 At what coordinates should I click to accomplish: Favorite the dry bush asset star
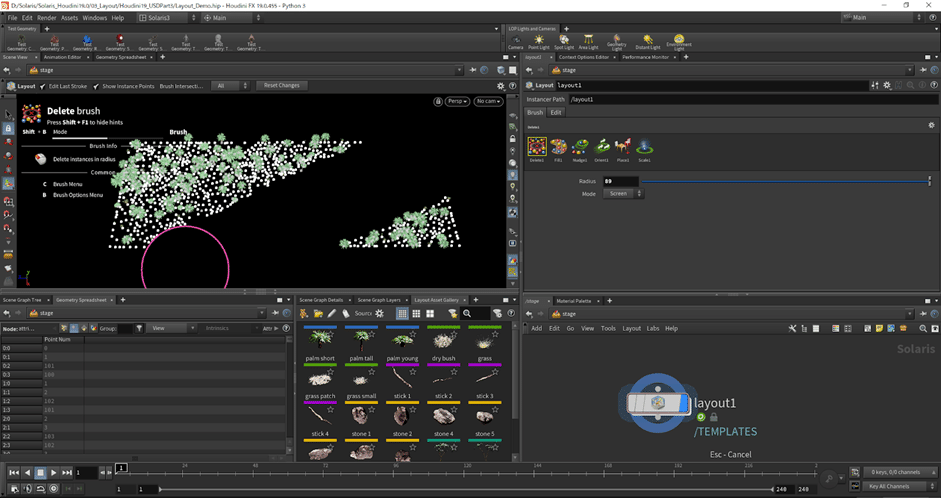(x=455, y=335)
